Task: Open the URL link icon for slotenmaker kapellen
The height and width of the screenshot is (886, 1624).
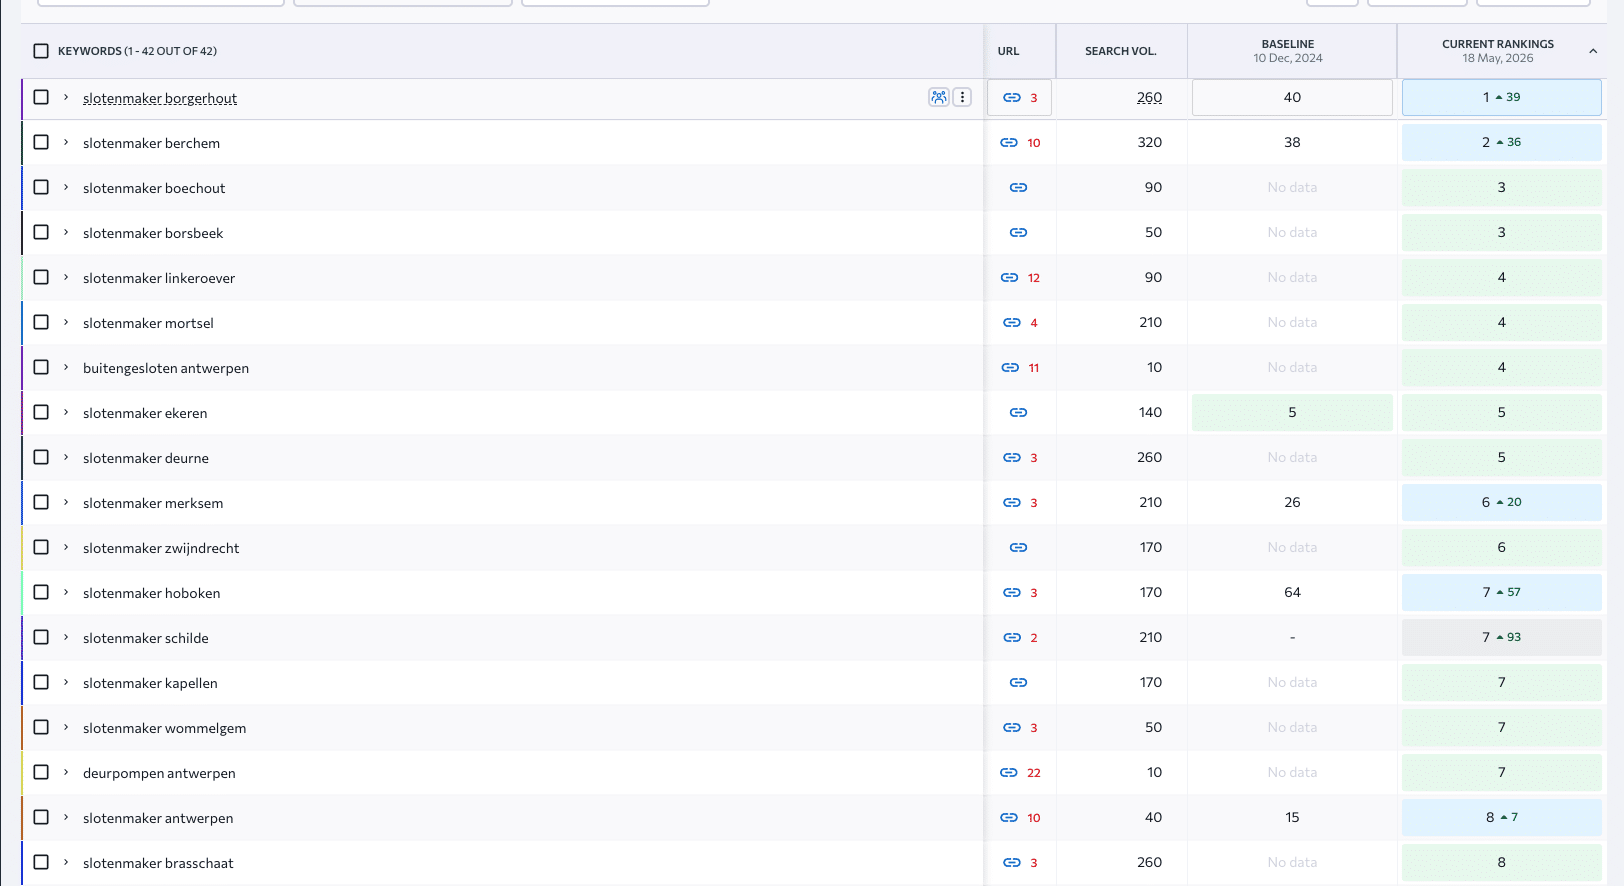Action: point(1018,683)
